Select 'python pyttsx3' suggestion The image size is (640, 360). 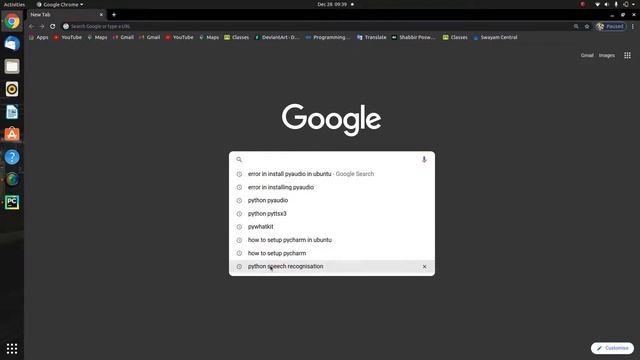click(x=331, y=213)
